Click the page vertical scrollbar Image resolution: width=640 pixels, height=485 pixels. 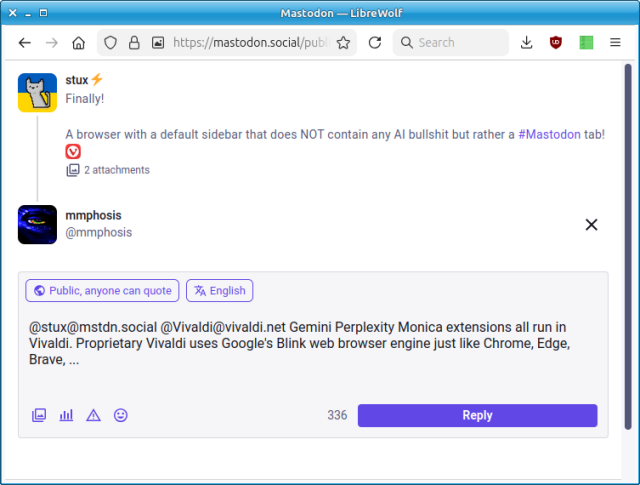(x=628, y=247)
